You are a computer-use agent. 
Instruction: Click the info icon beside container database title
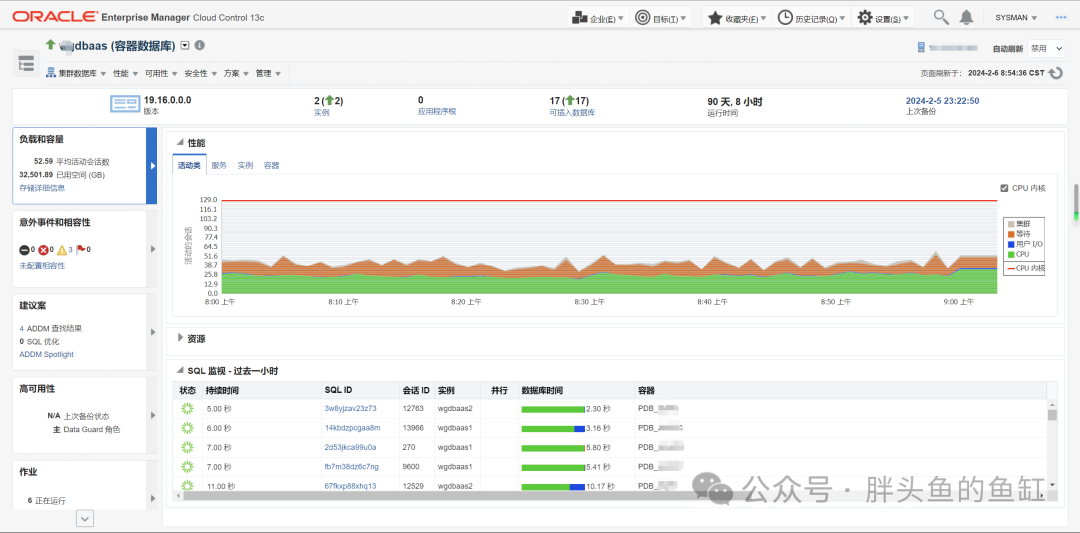click(x=200, y=45)
